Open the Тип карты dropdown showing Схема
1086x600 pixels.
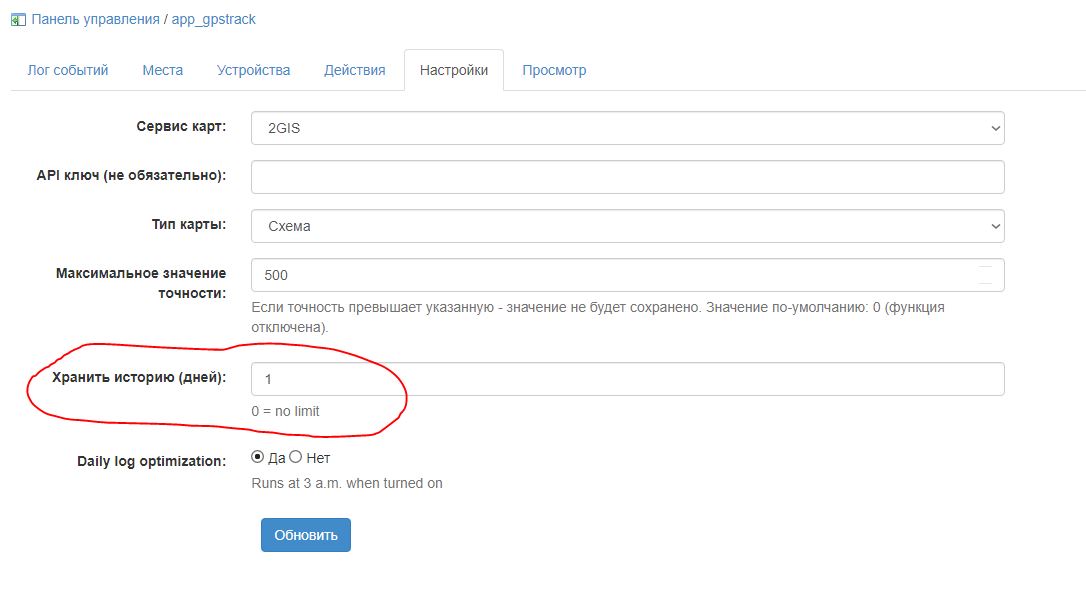[x=627, y=226]
